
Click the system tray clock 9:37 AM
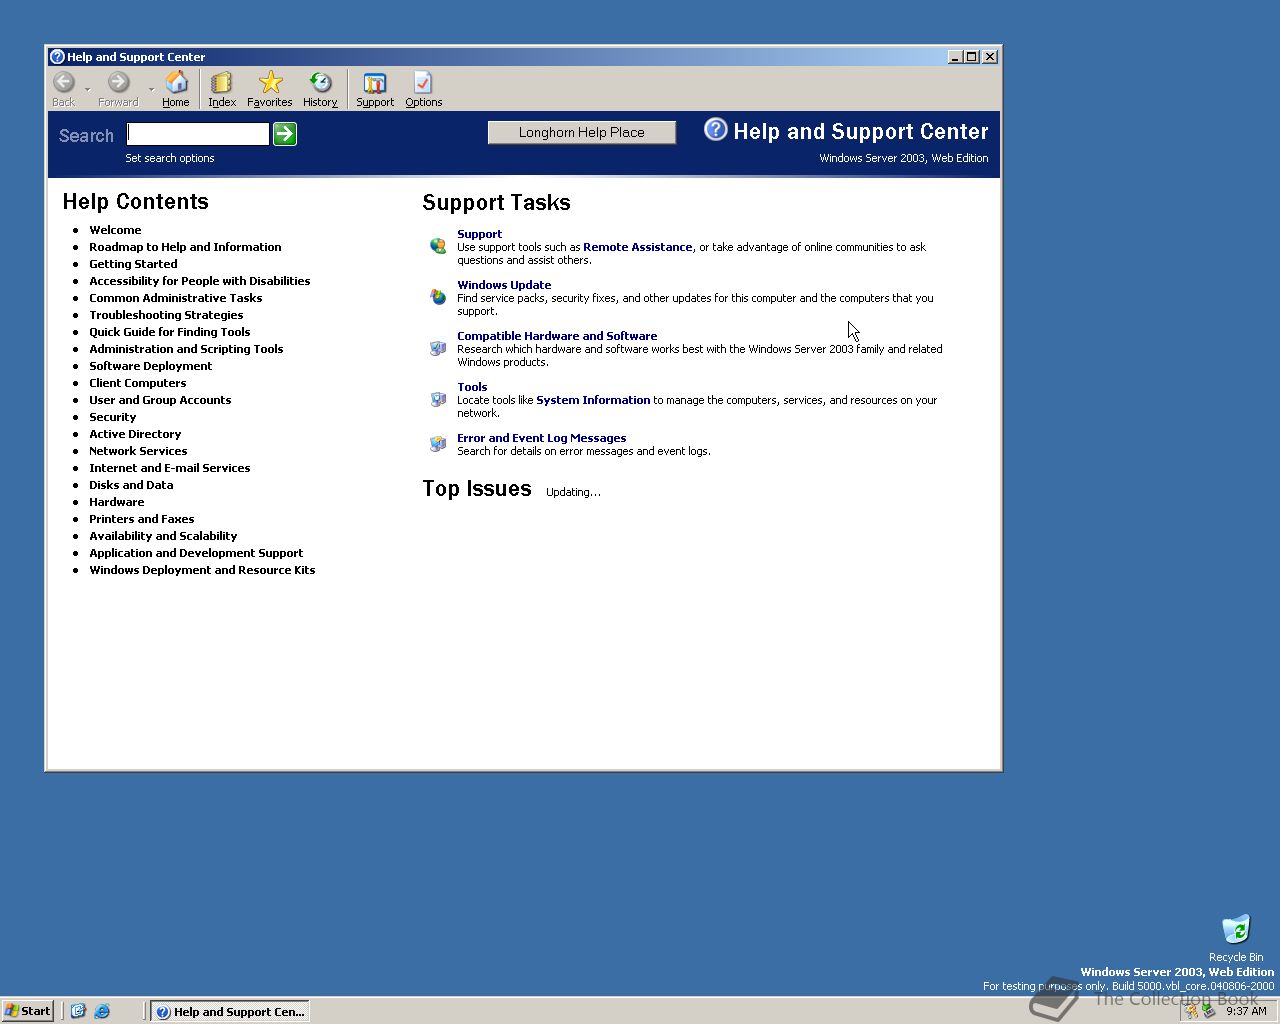point(1246,1011)
